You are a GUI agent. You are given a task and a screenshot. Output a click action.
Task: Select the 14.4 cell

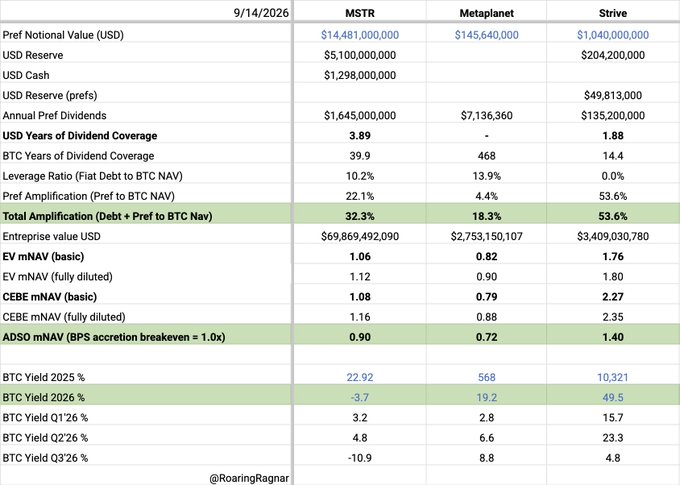(x=613, y=156)
